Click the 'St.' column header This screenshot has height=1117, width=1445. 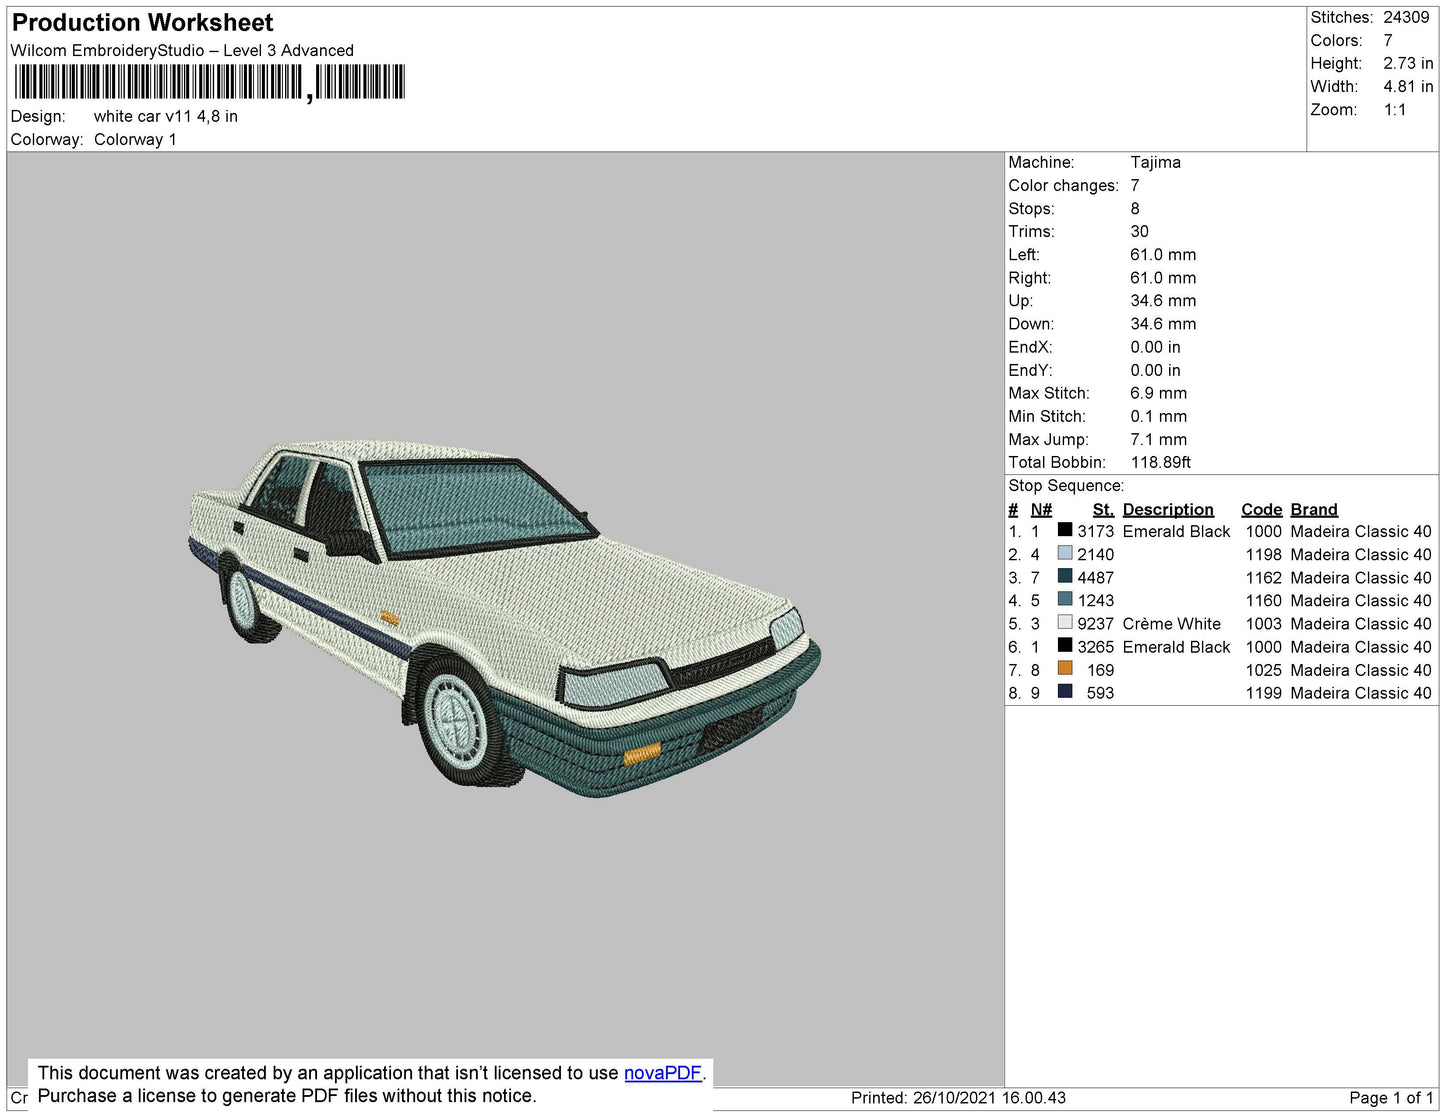(1103, 509)
